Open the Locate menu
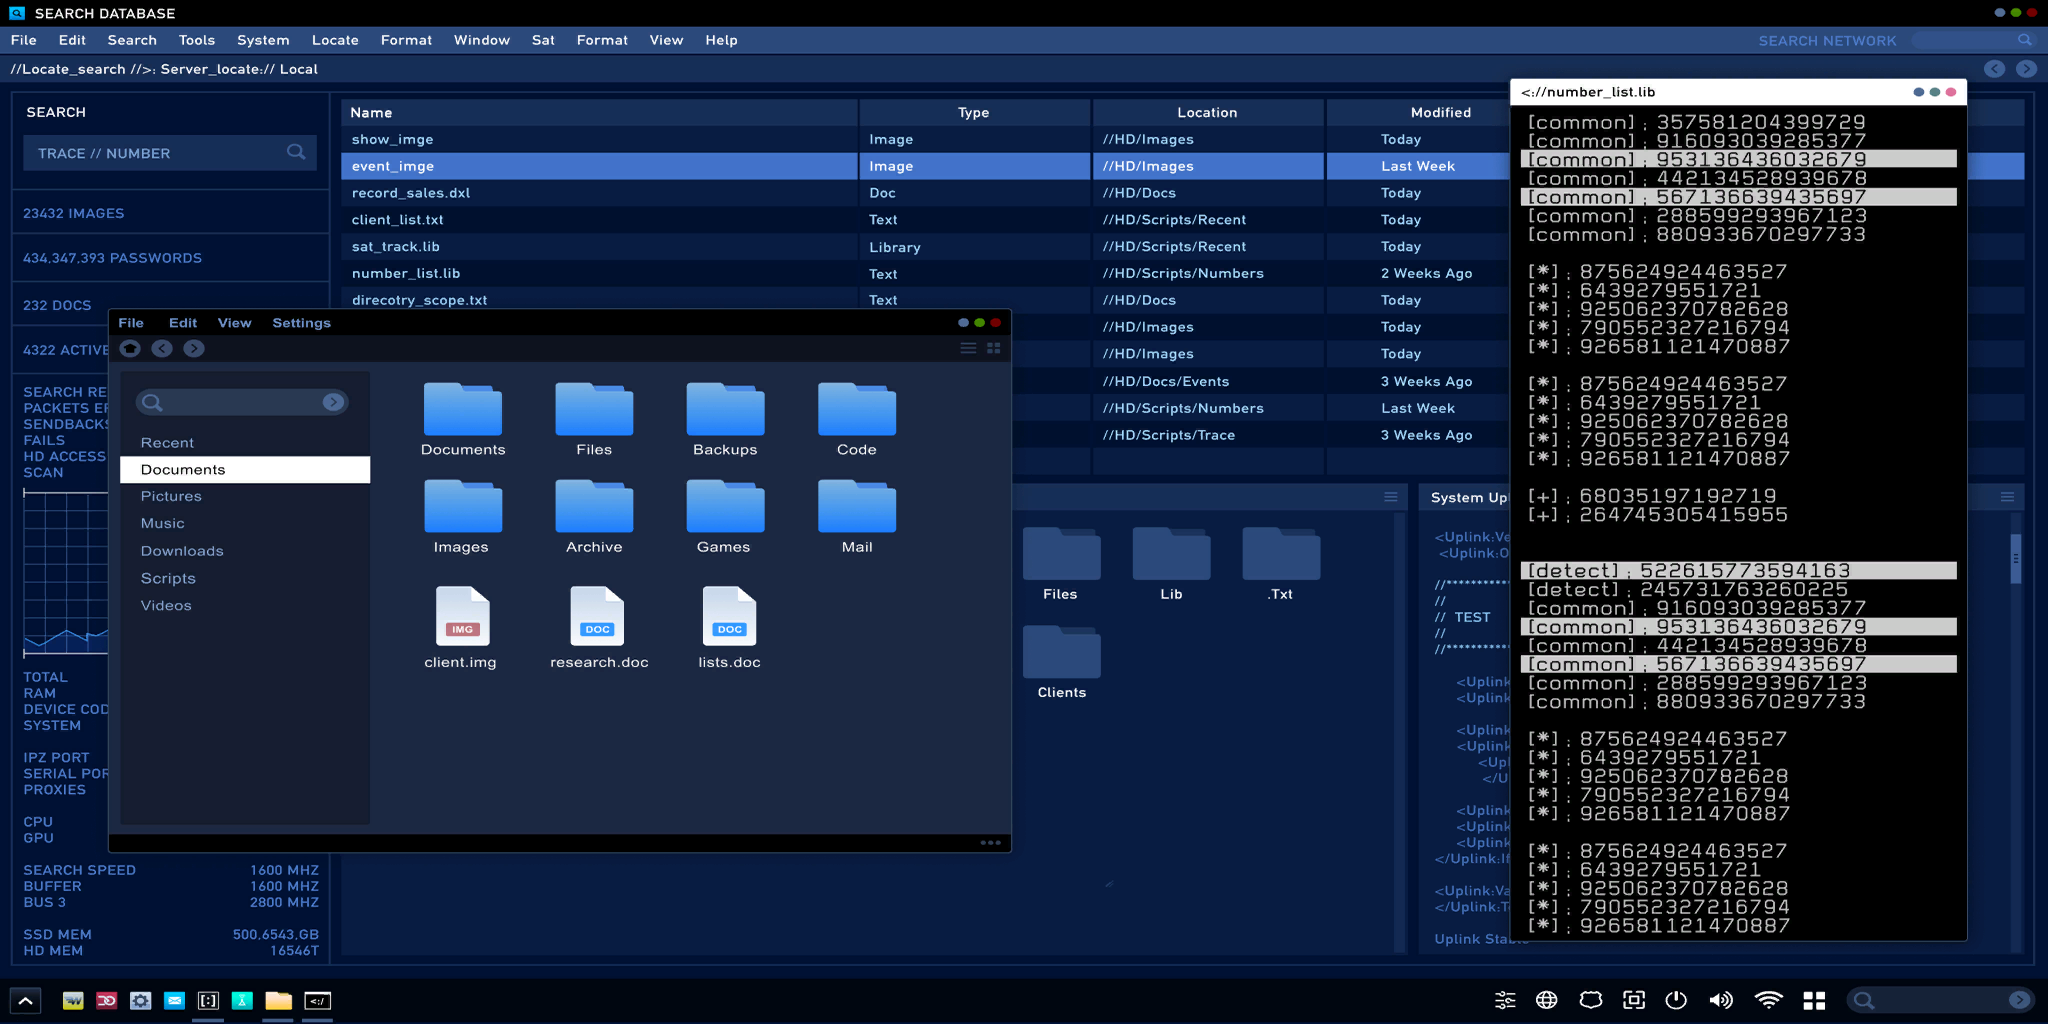This screenshot has height=1024, width=2048. click(335, 40)
